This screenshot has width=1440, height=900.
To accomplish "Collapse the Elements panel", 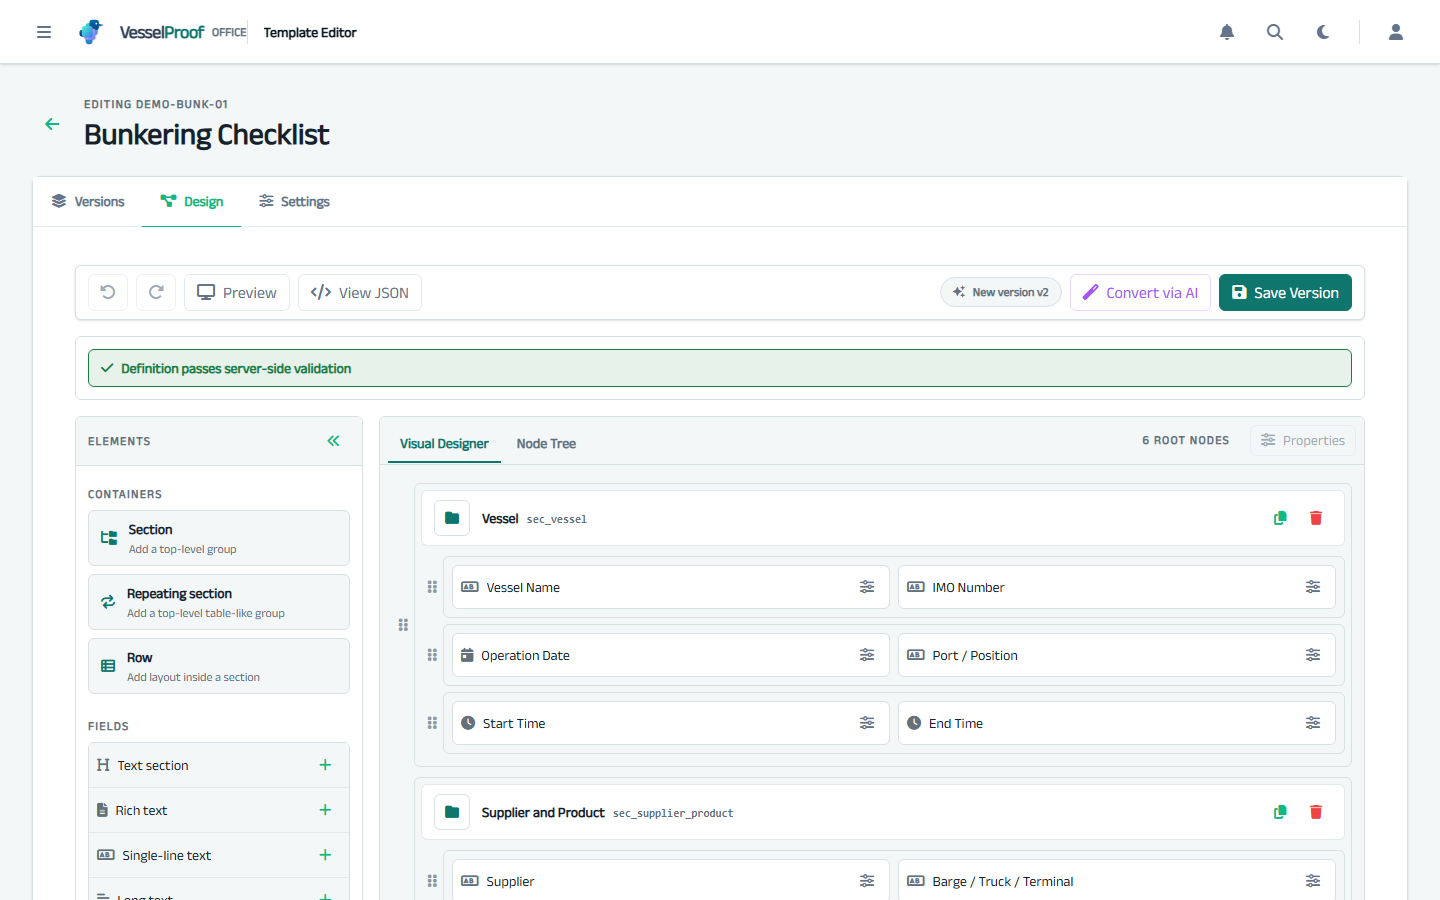I will point(333,441).
